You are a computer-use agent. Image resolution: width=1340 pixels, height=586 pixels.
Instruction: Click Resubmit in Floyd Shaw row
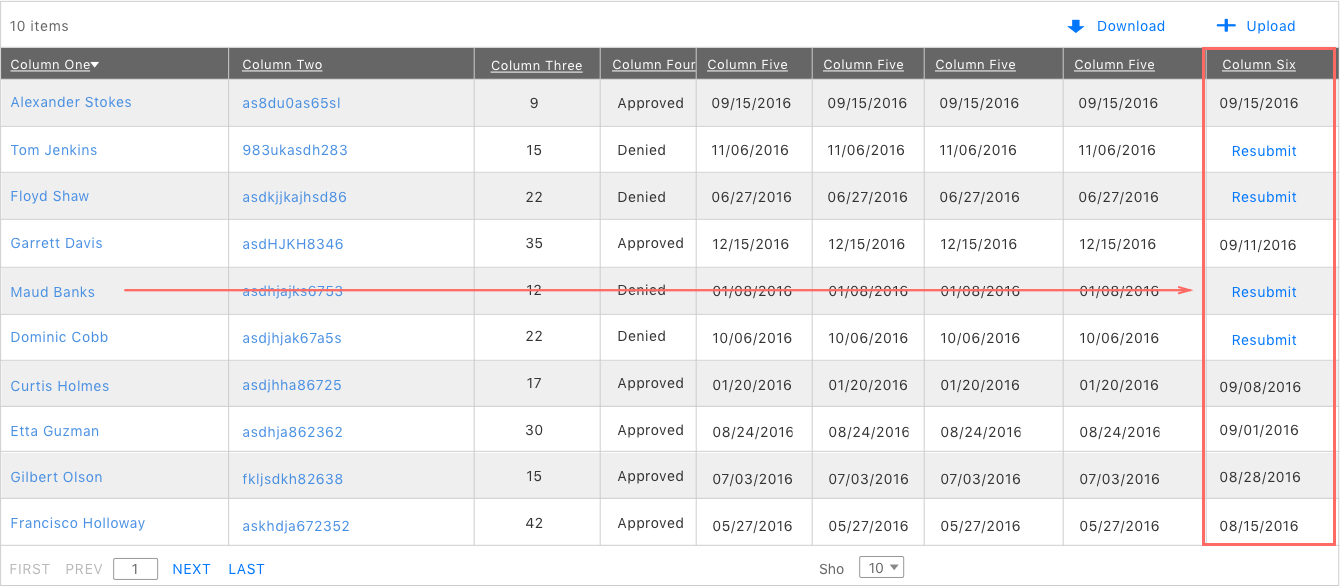pyautogui.click(x=1264, y=197)
